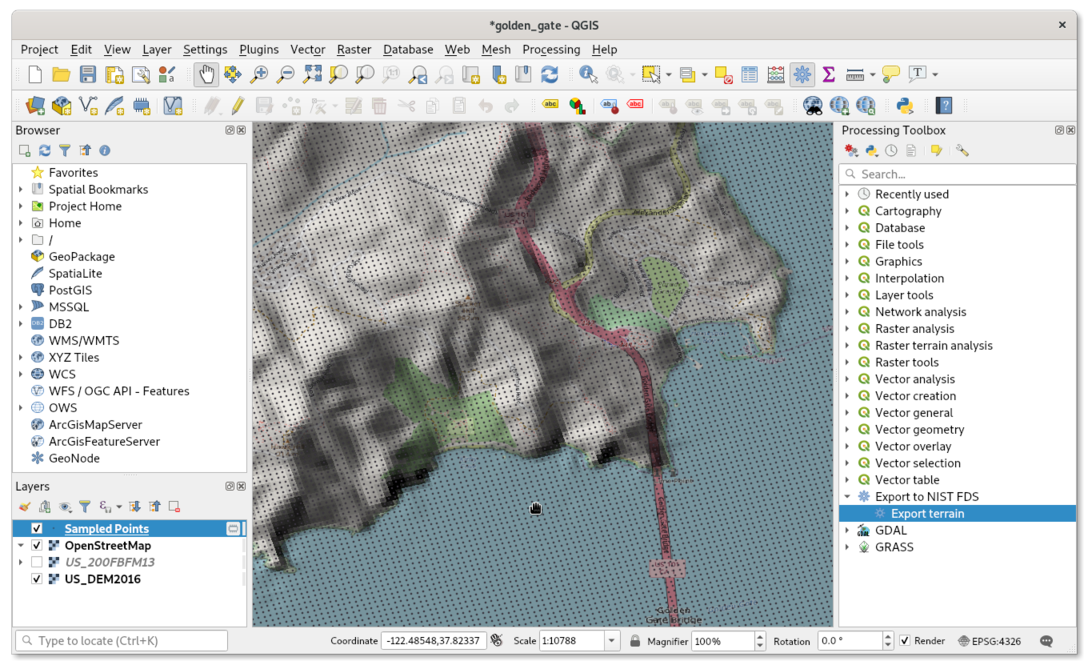Select the Pan Map hand tool

pyautogui.click(x=206, y=74)
